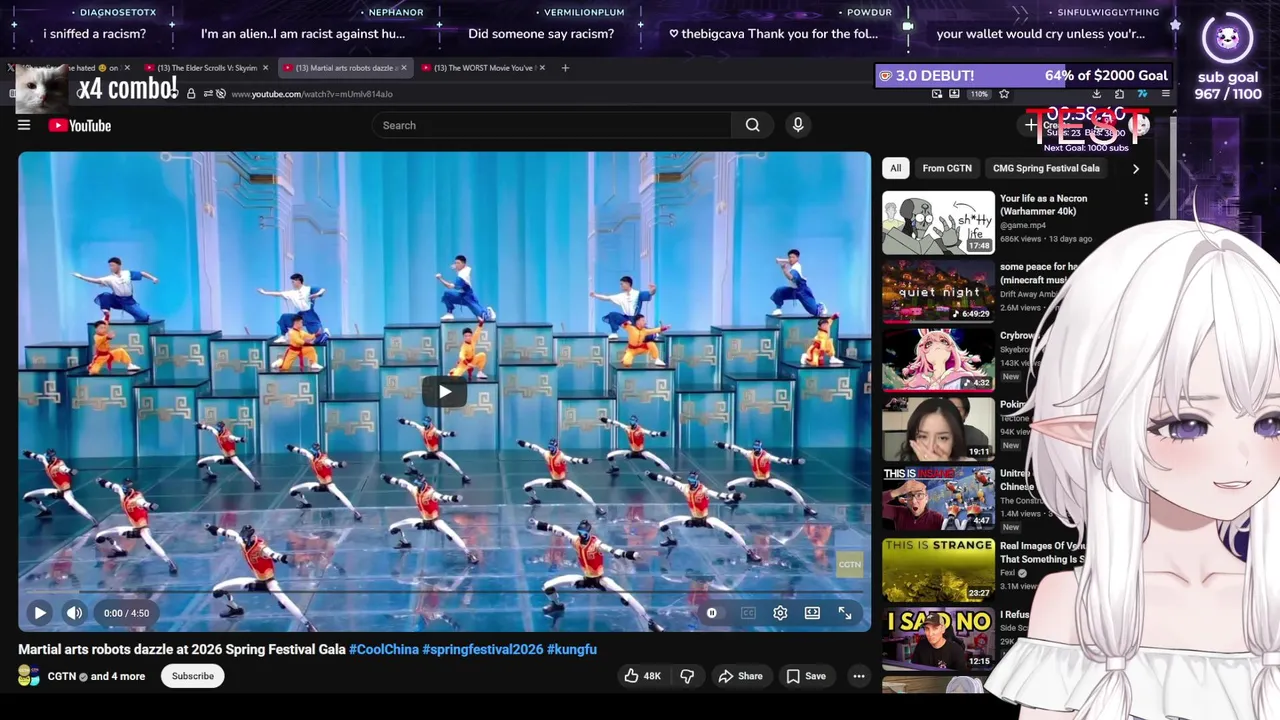The image size is (1280, 720).
Task: Close 'The WORST Movie You've' tab
Action: pyautogui.click(x=543, y=68)
